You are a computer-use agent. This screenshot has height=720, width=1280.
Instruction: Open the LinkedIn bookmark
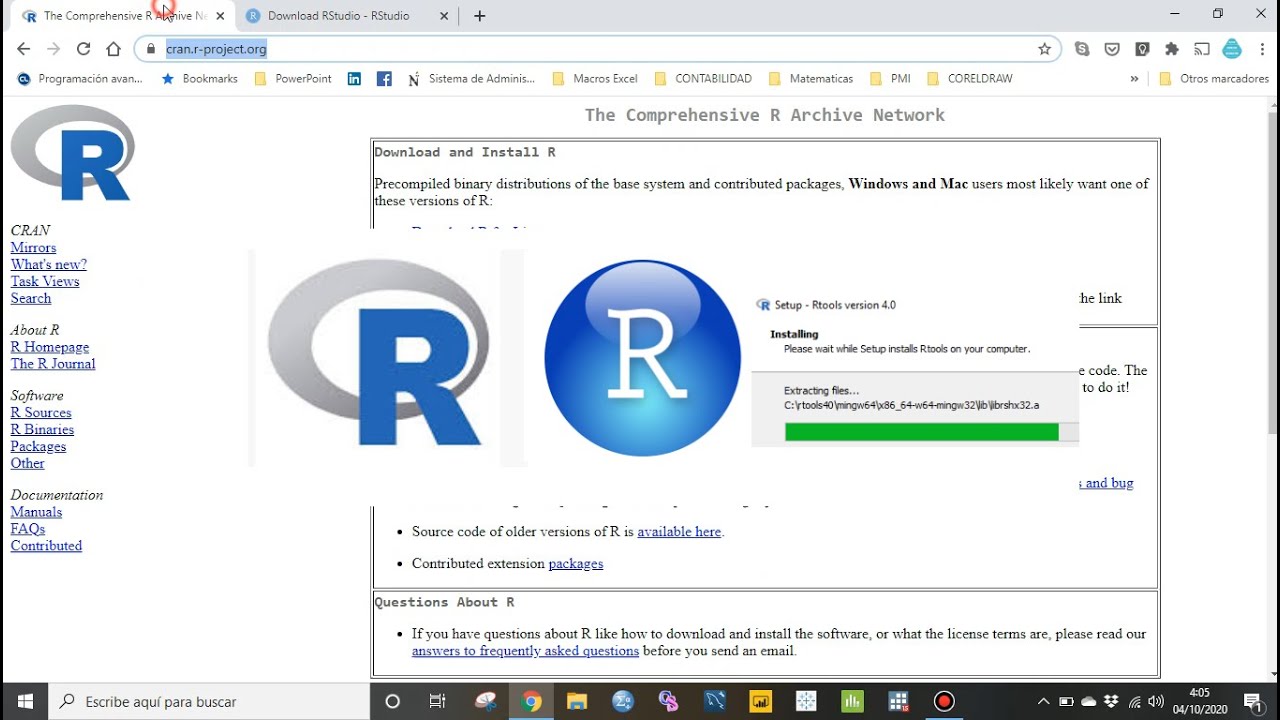coord(354,78)
